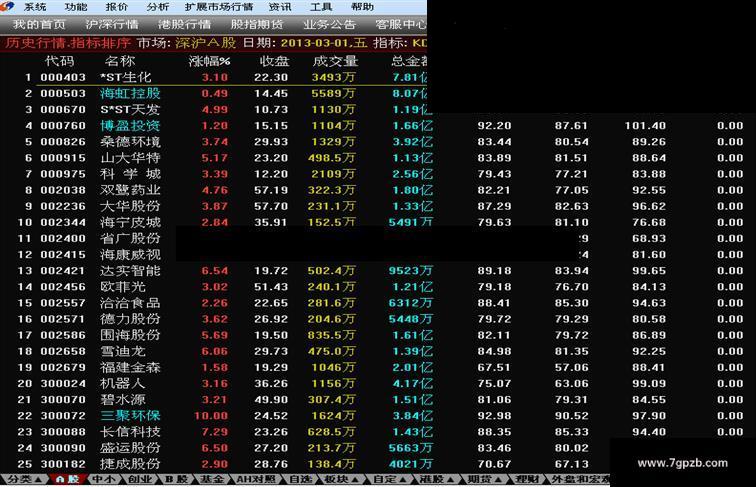Open 客服中心 section
Viewport: 756px width, 487px height.
[401, 24]
